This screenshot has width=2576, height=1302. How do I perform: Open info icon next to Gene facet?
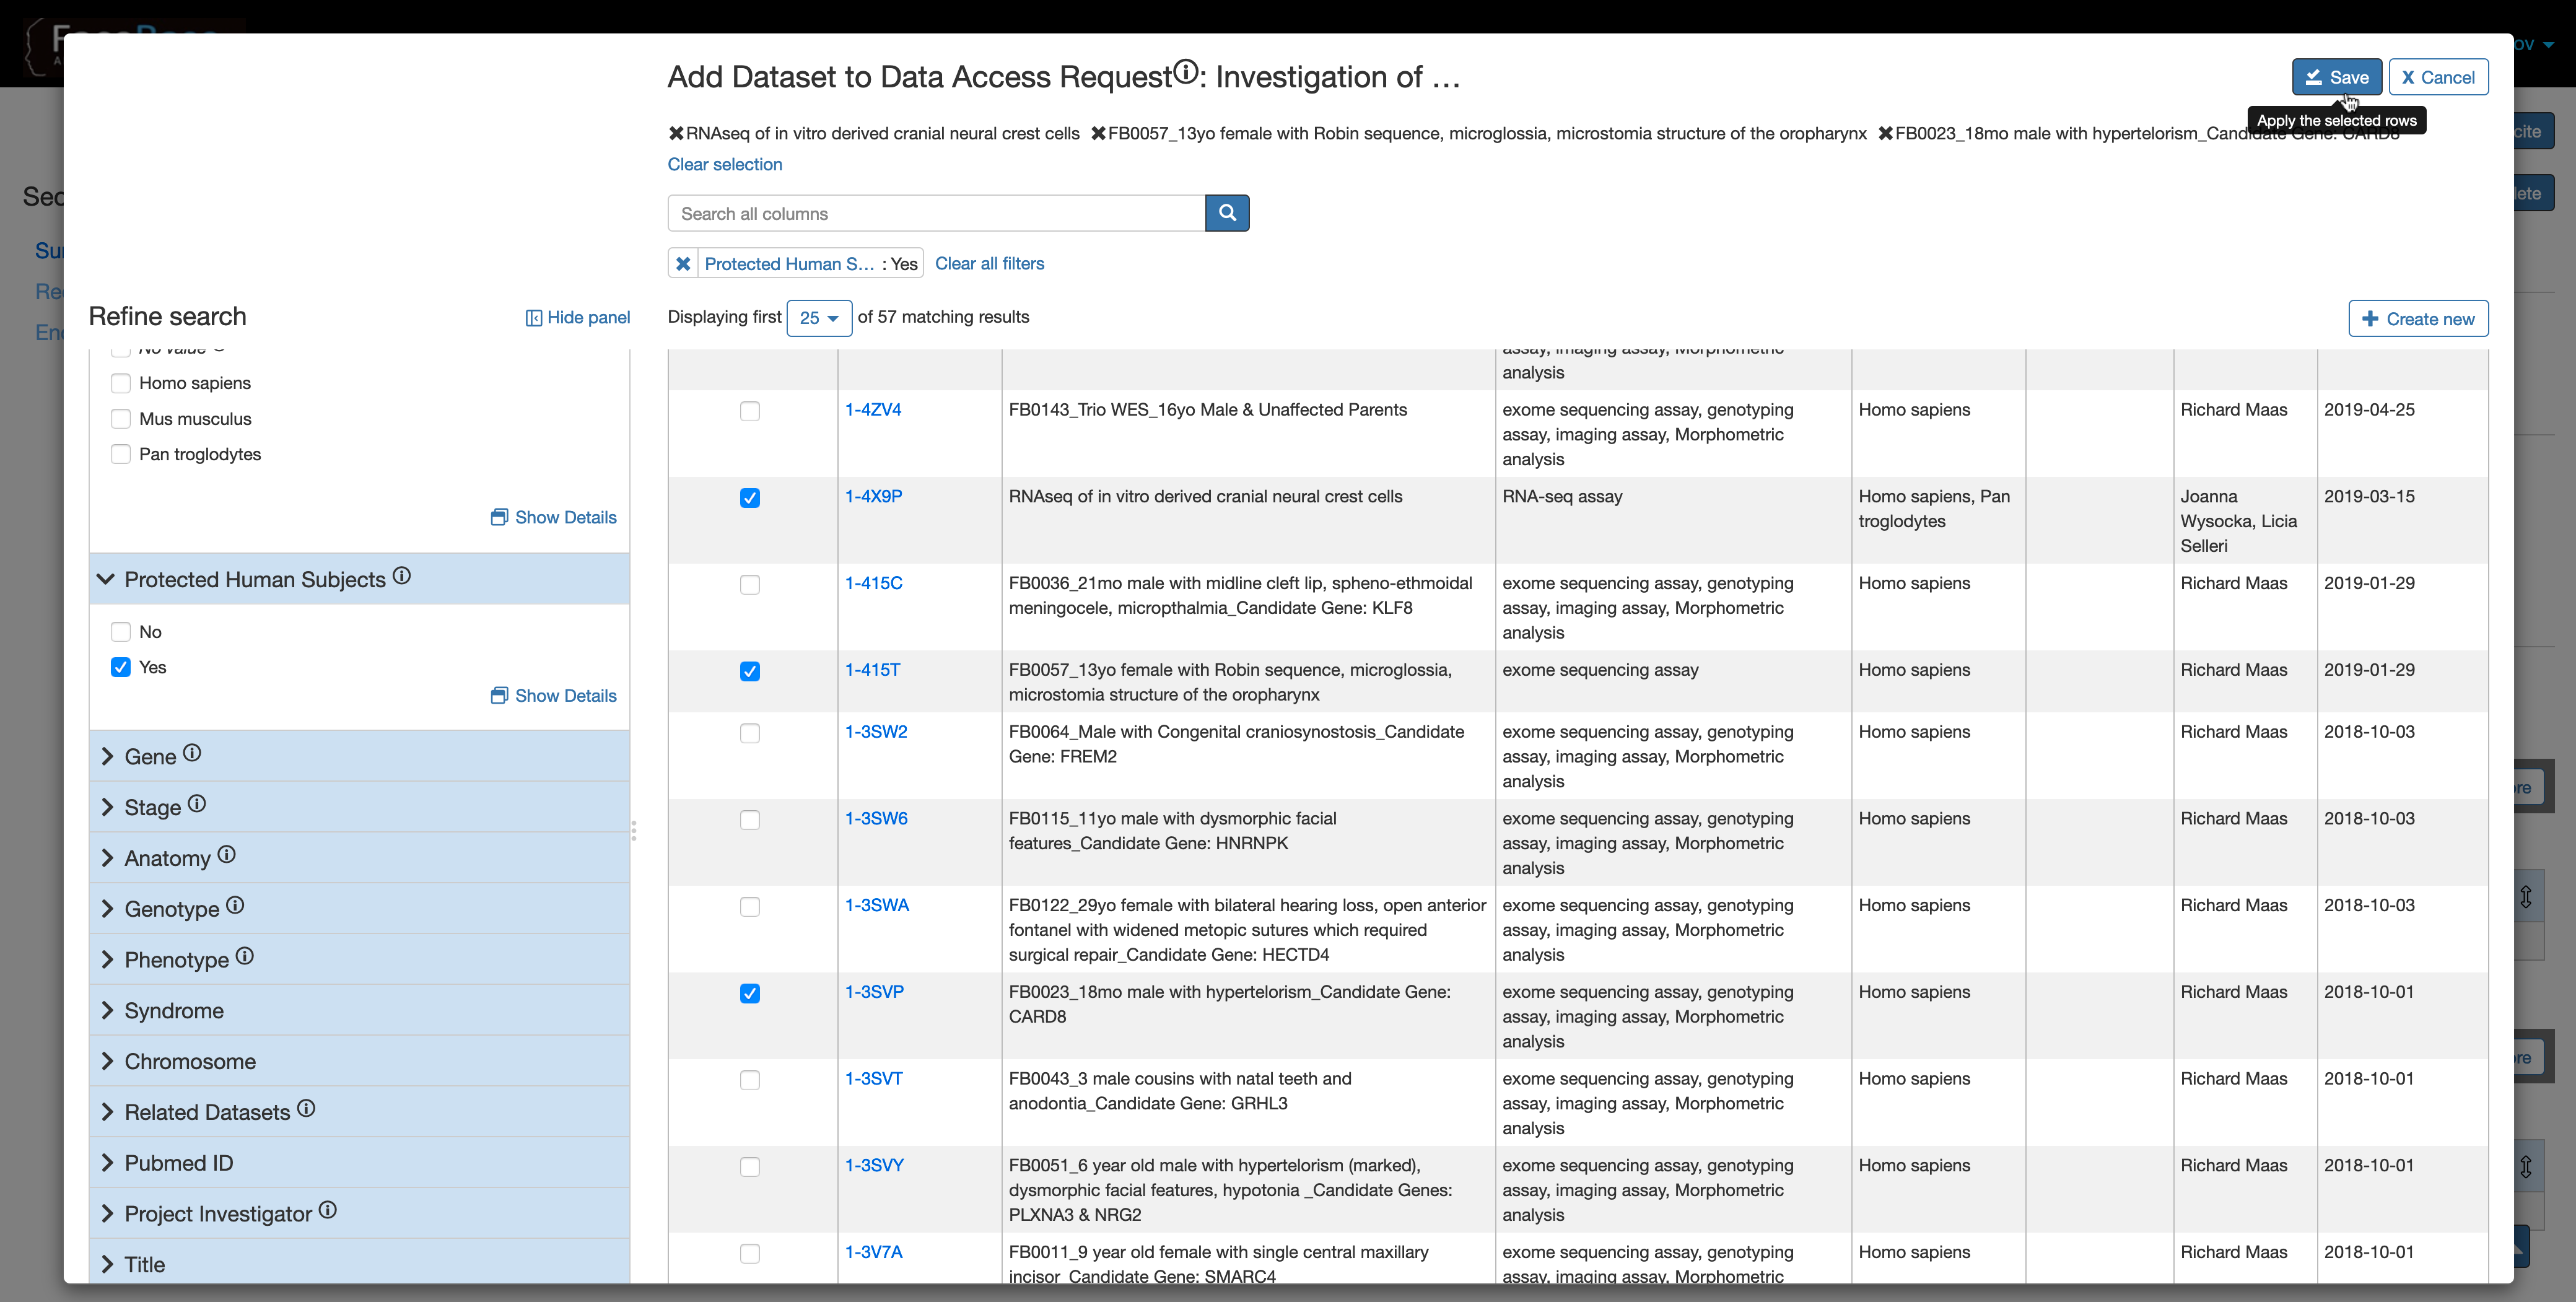[x=192, y=753]
